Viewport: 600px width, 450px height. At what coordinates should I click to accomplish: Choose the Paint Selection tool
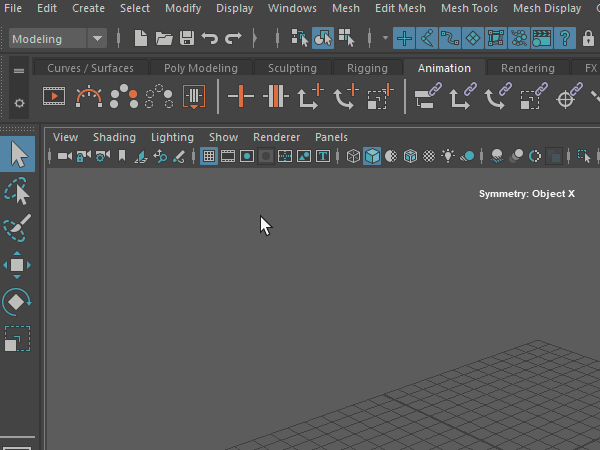click(x=18, y=229)
